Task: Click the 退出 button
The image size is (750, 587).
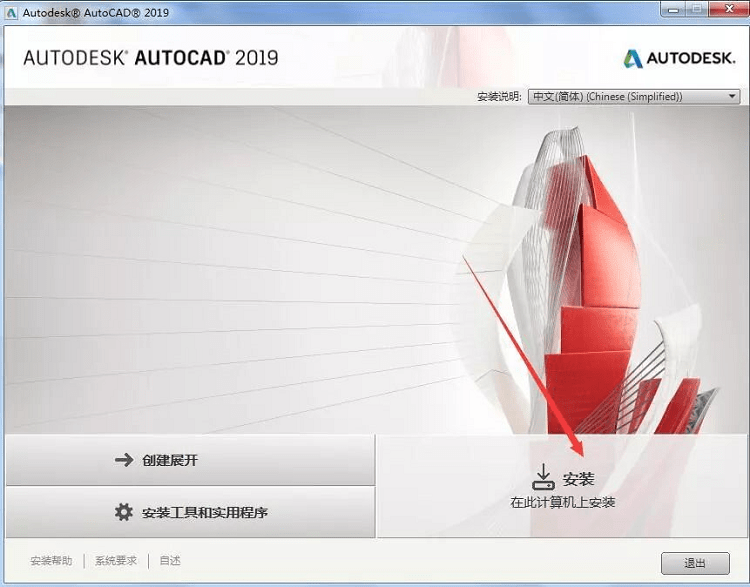Action: point(695,563)
